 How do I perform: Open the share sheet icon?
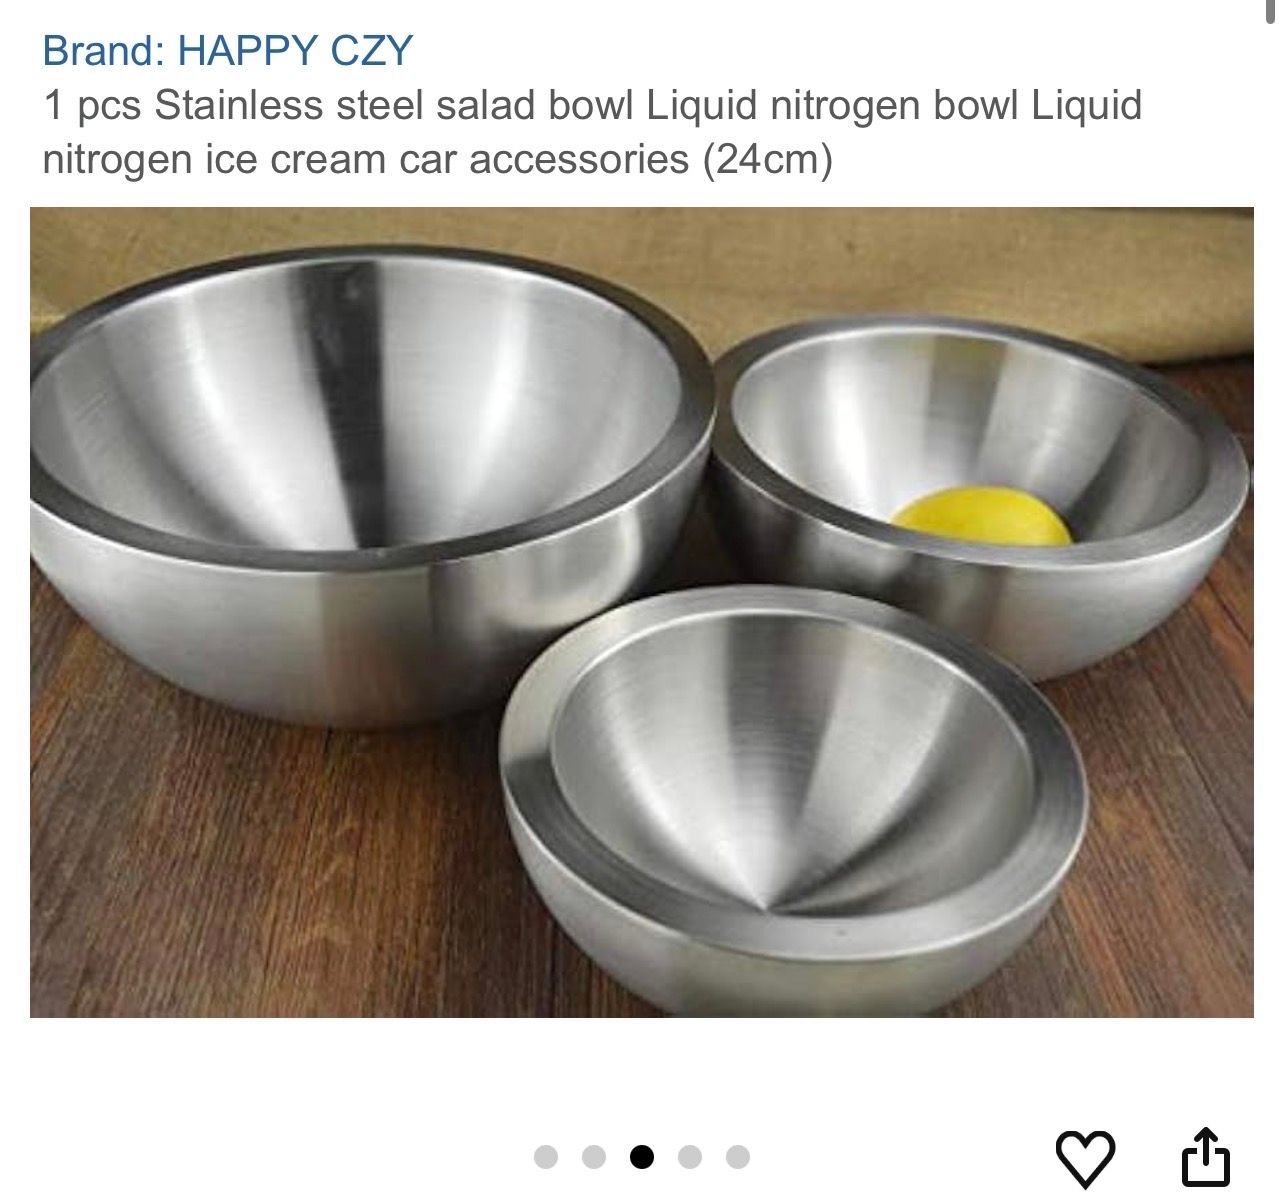[x=1205, y=1156]
